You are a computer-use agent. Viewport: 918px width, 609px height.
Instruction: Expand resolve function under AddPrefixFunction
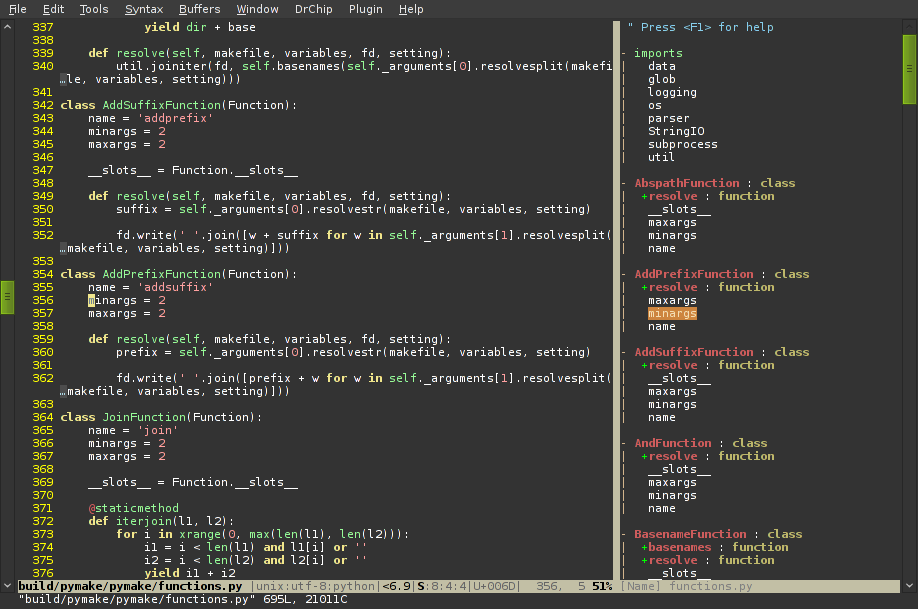click(645, 287)
